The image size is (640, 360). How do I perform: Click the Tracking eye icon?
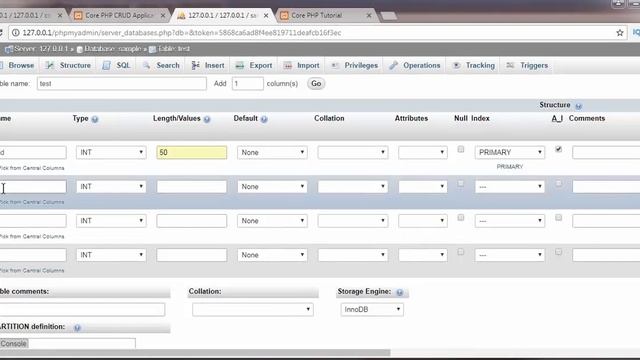456,65
